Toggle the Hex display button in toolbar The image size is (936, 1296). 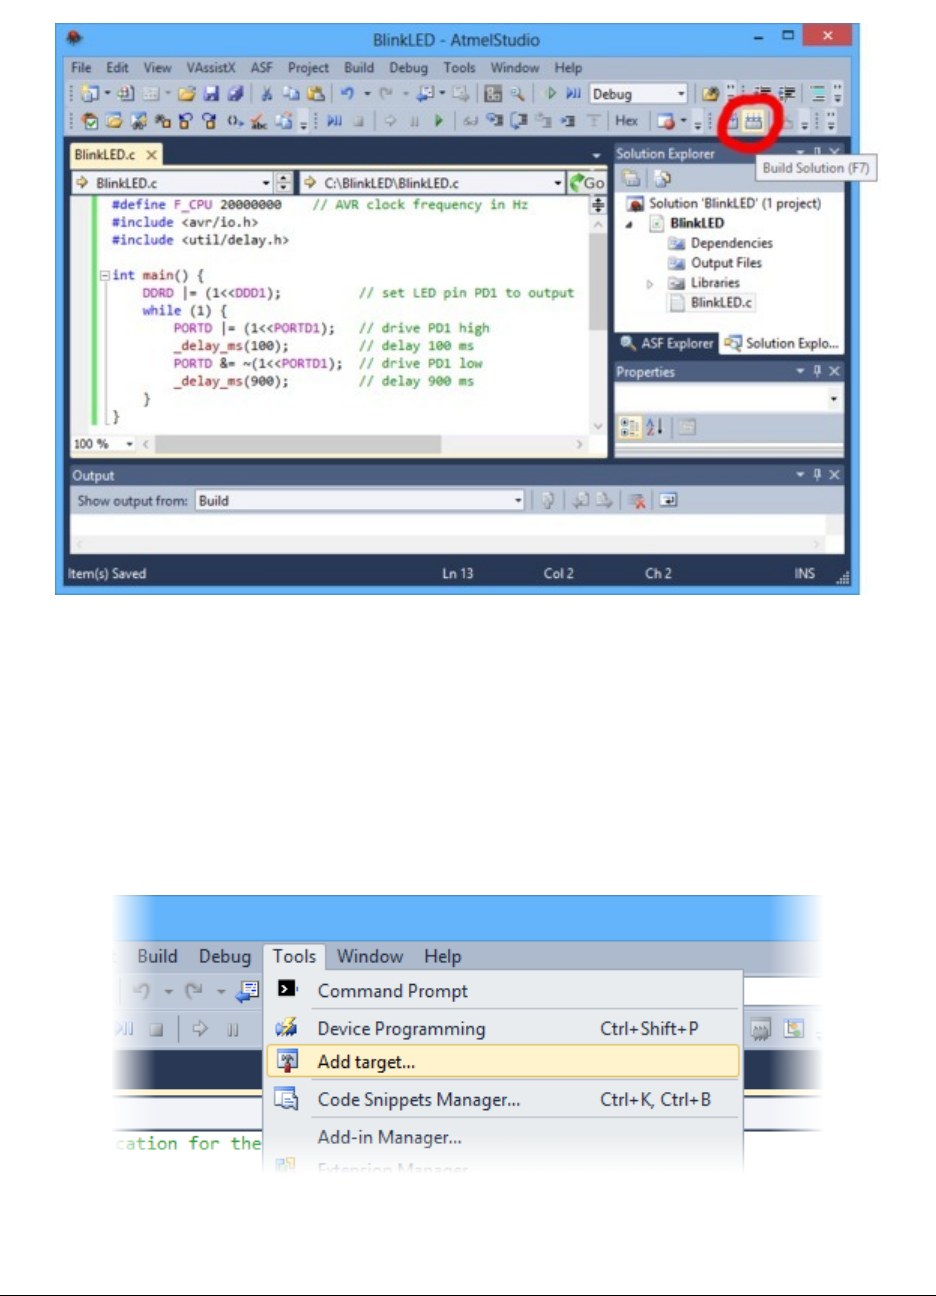pos(627,121)
